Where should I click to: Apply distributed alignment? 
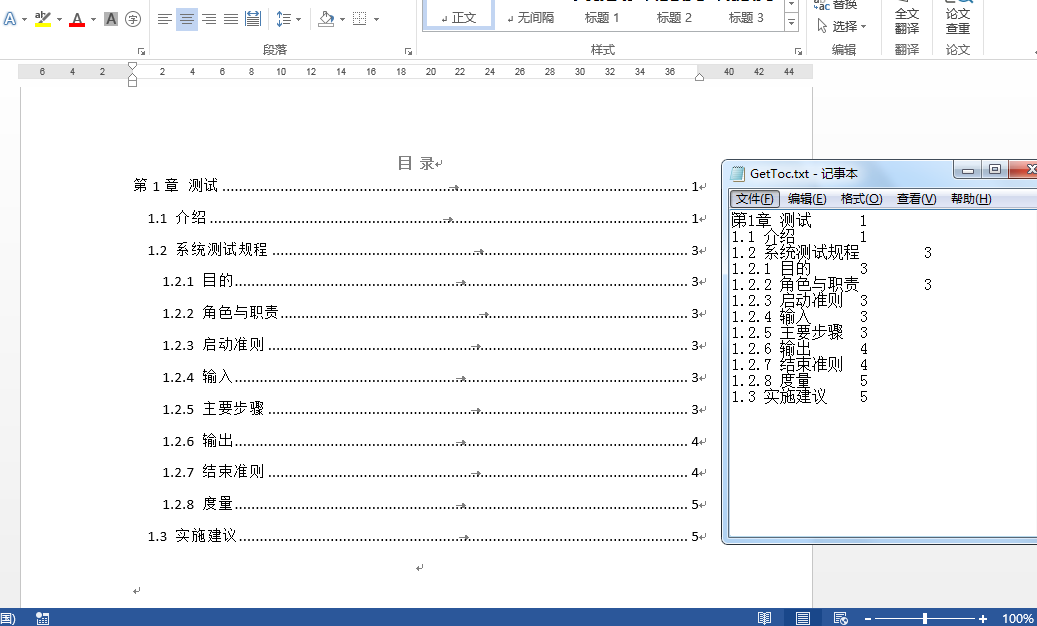coord(253,19)
